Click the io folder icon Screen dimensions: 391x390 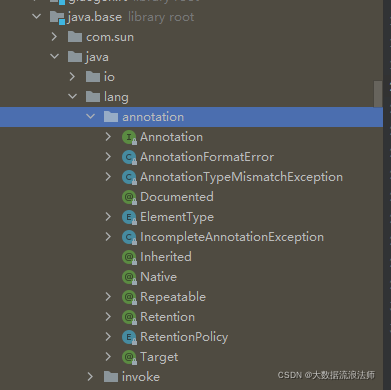(x=93, y=77)
